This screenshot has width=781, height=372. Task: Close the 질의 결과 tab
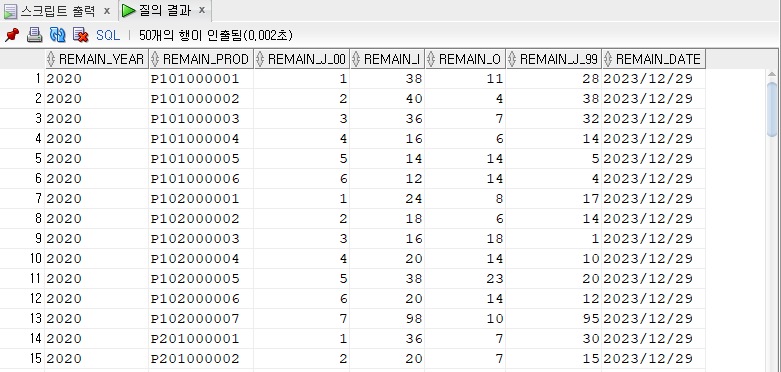tap(201, 10)
